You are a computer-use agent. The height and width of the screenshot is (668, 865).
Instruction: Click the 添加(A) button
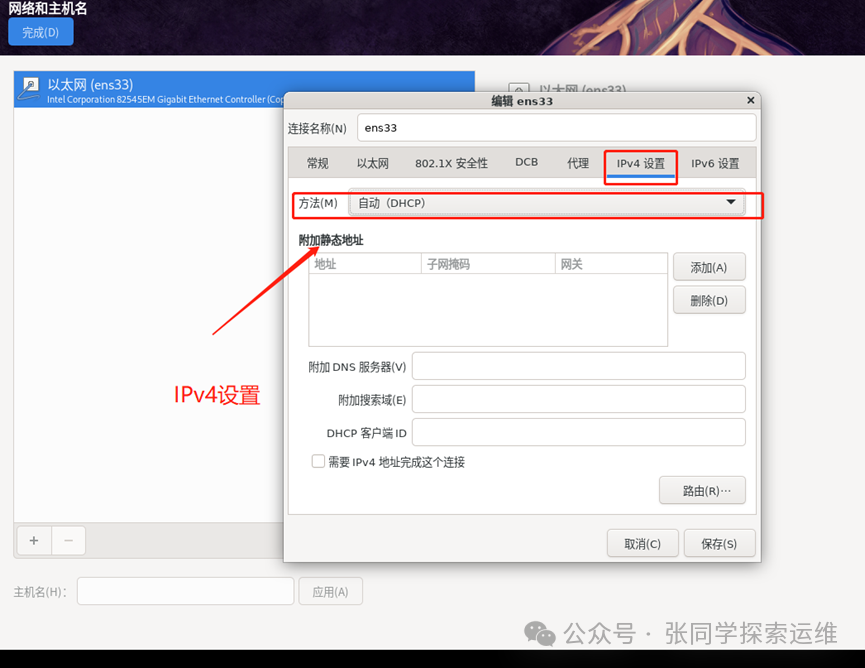(709, 266)
